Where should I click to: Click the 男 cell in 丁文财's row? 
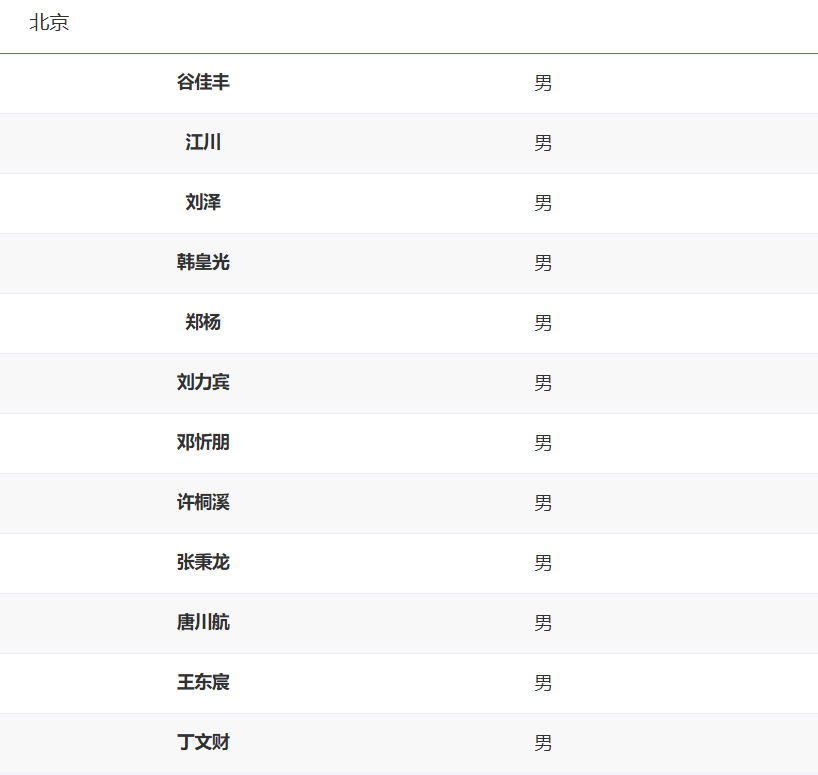point(543,743)
